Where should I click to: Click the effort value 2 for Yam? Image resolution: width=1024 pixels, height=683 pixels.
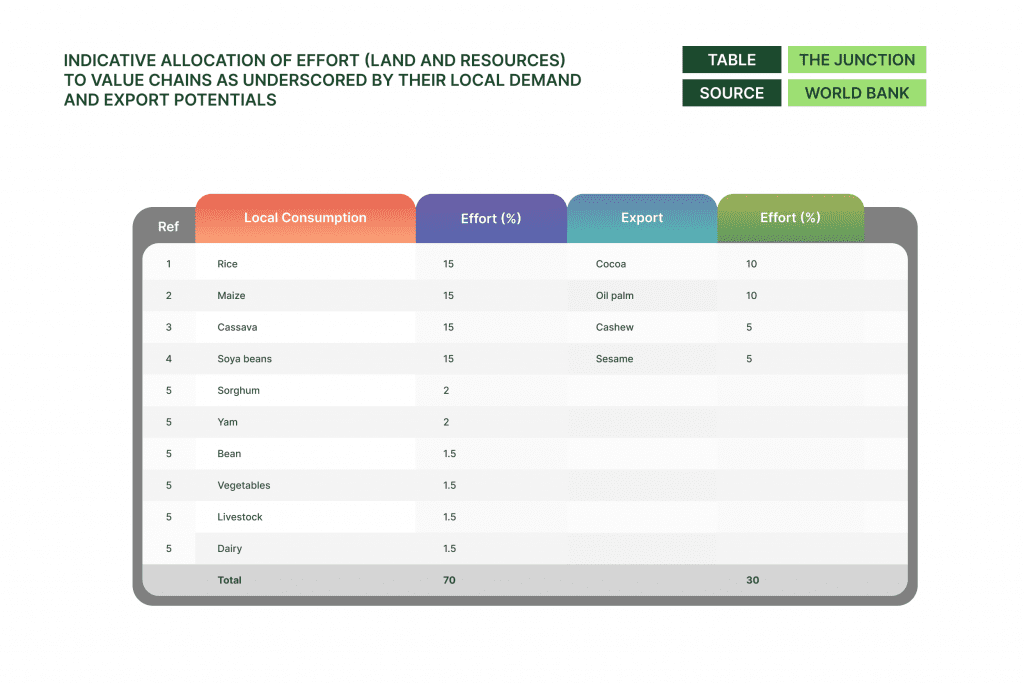(446, 422)
